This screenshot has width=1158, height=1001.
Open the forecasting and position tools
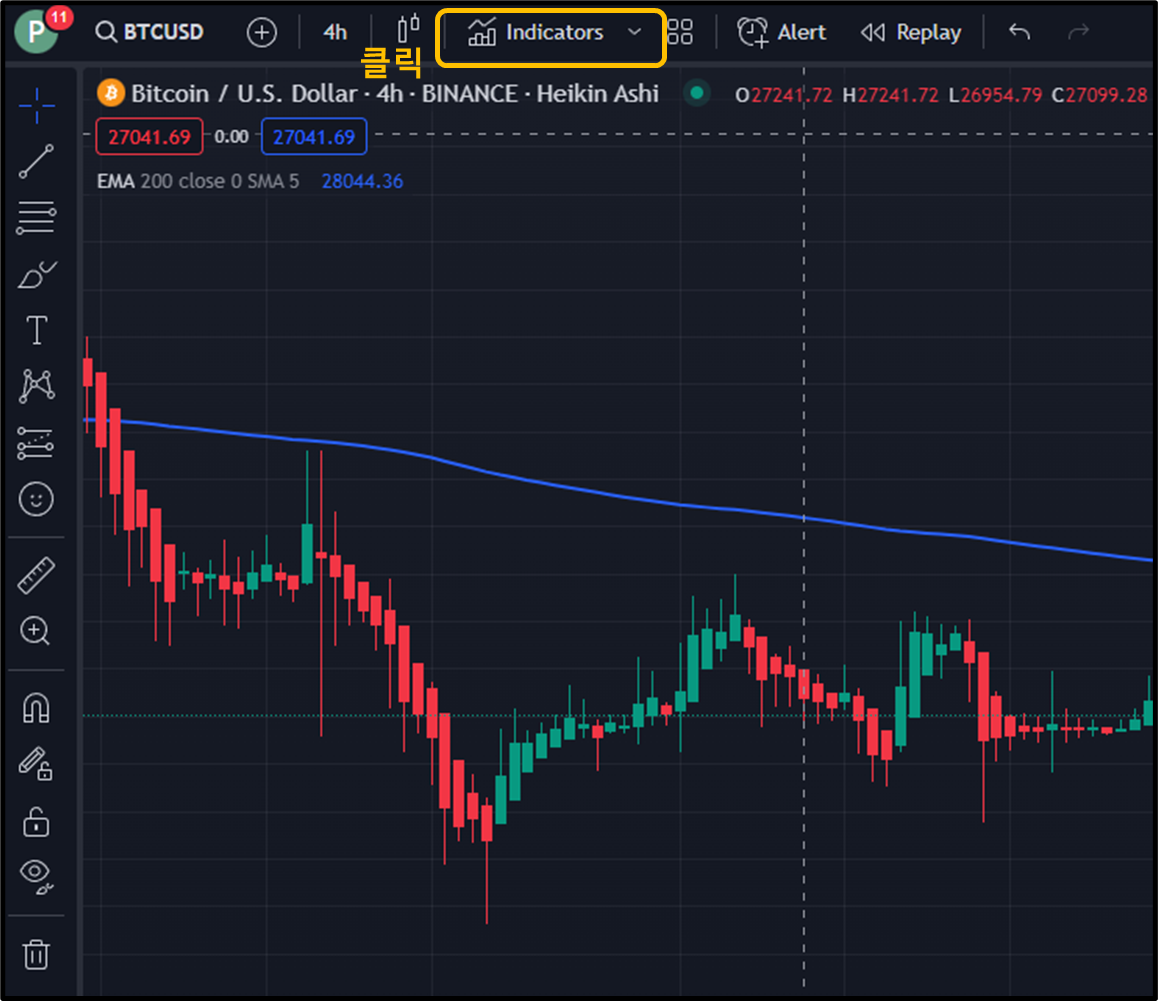click(35, 443)
